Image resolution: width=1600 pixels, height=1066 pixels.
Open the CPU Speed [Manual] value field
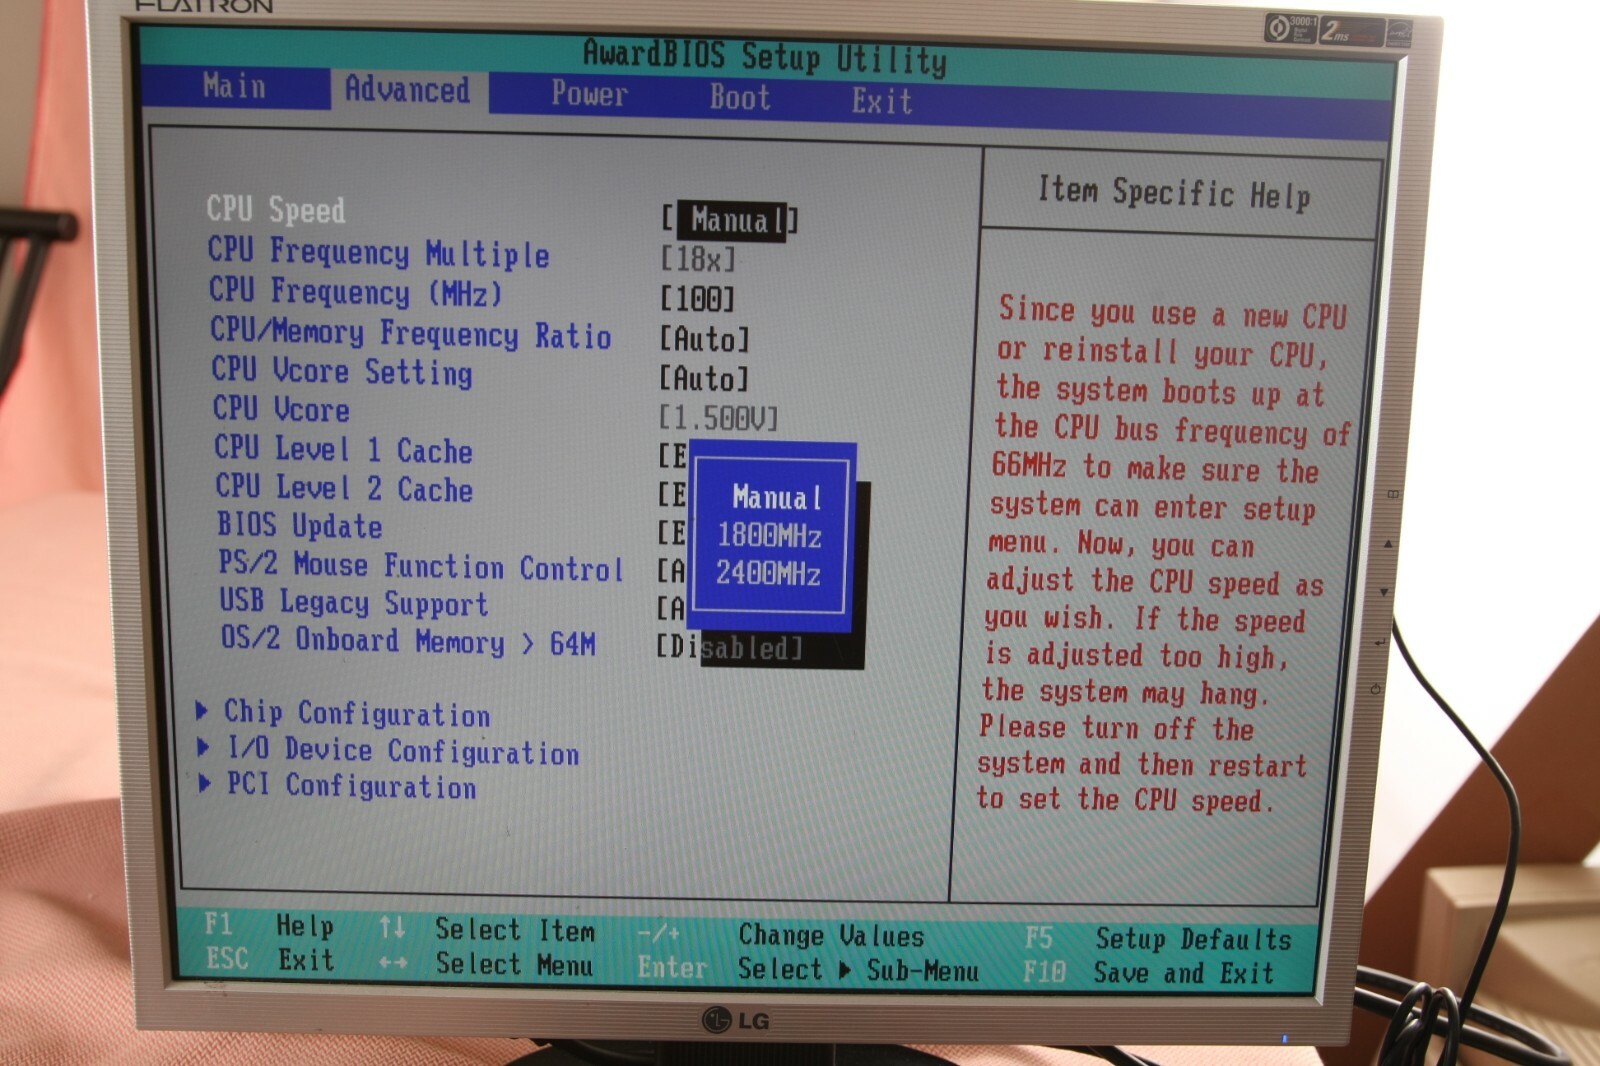pos(730,220)
